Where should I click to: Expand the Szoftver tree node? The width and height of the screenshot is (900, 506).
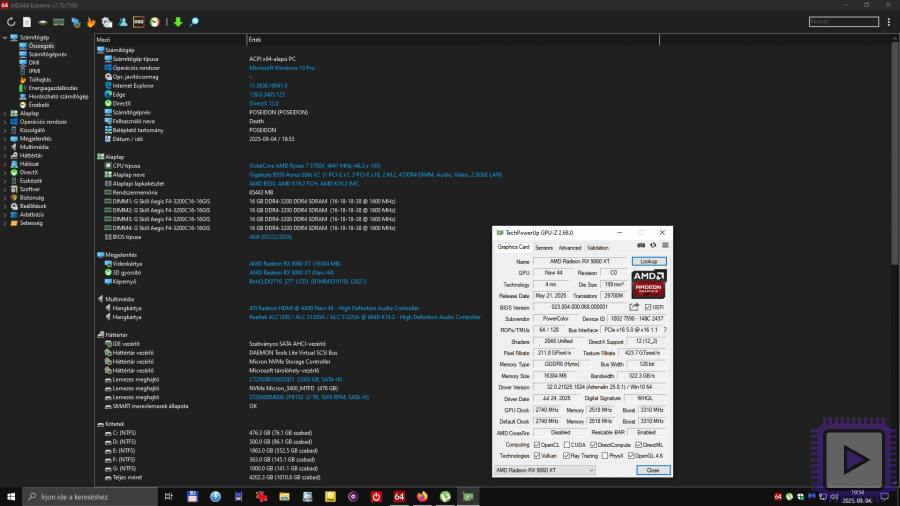pyautogui.click(x=5, y=189)
